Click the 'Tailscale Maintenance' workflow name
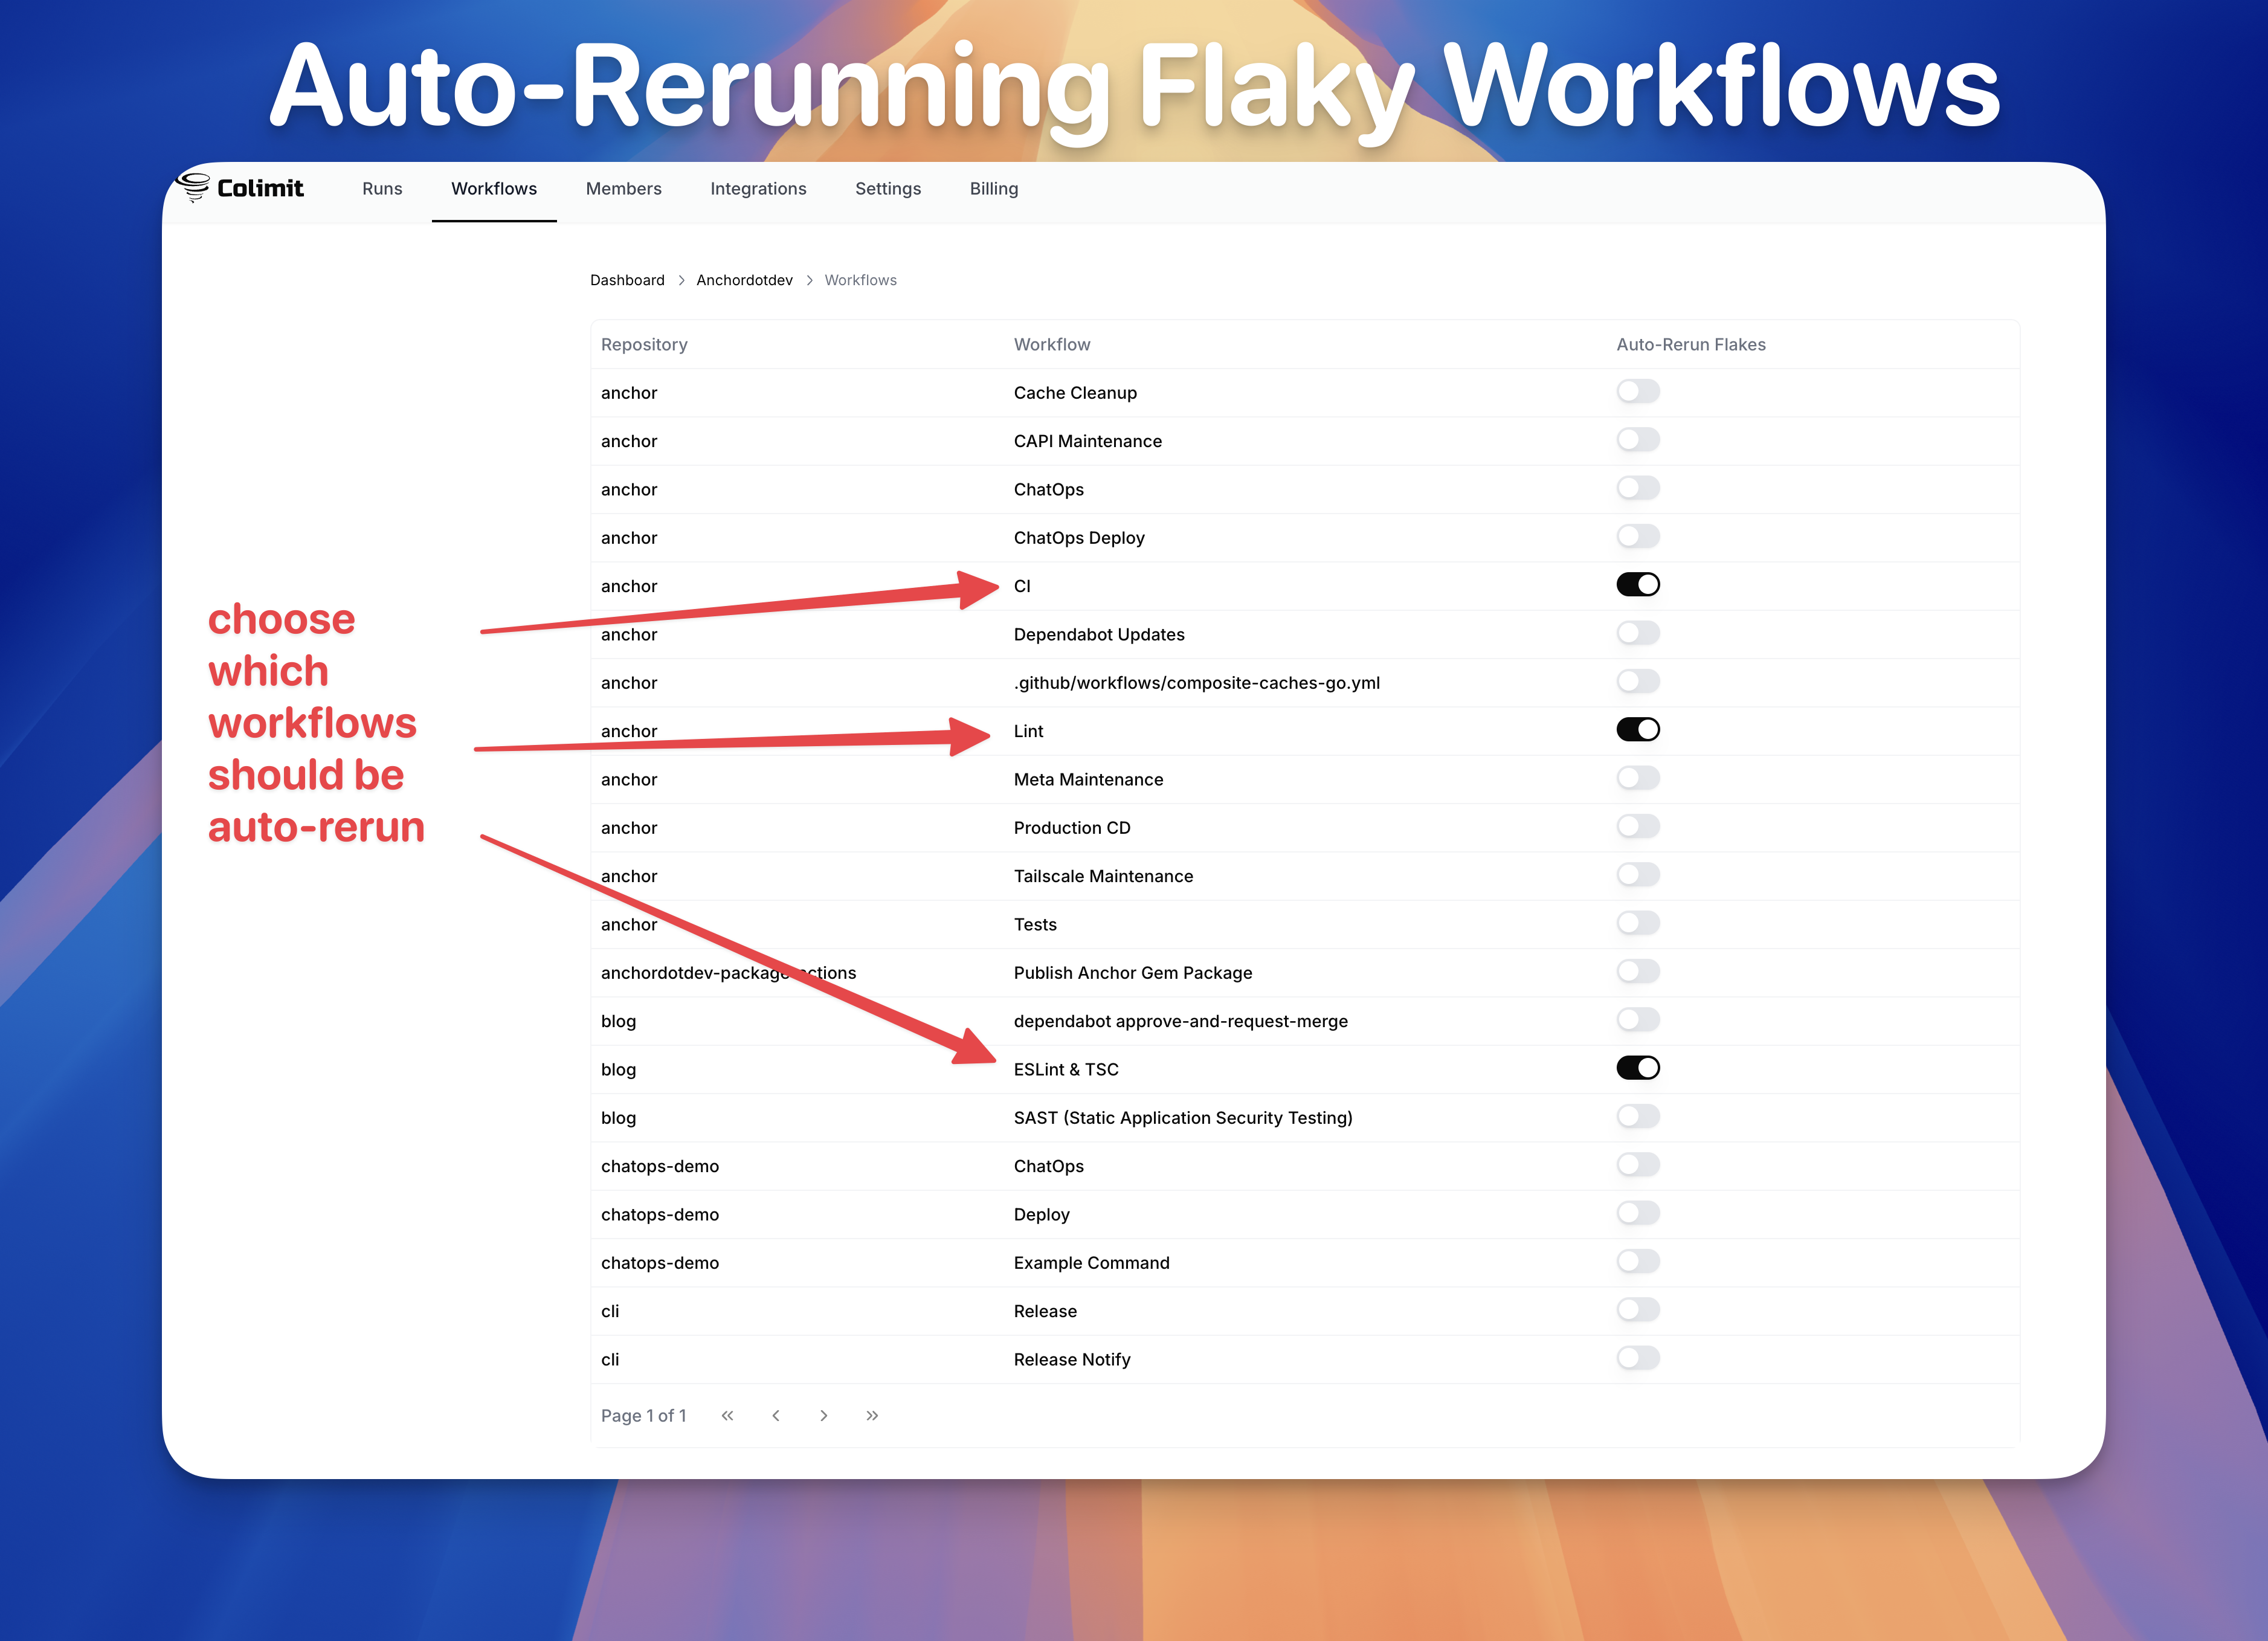The width and height of the screenshot is (2268, 1641). coord(1103,876)
